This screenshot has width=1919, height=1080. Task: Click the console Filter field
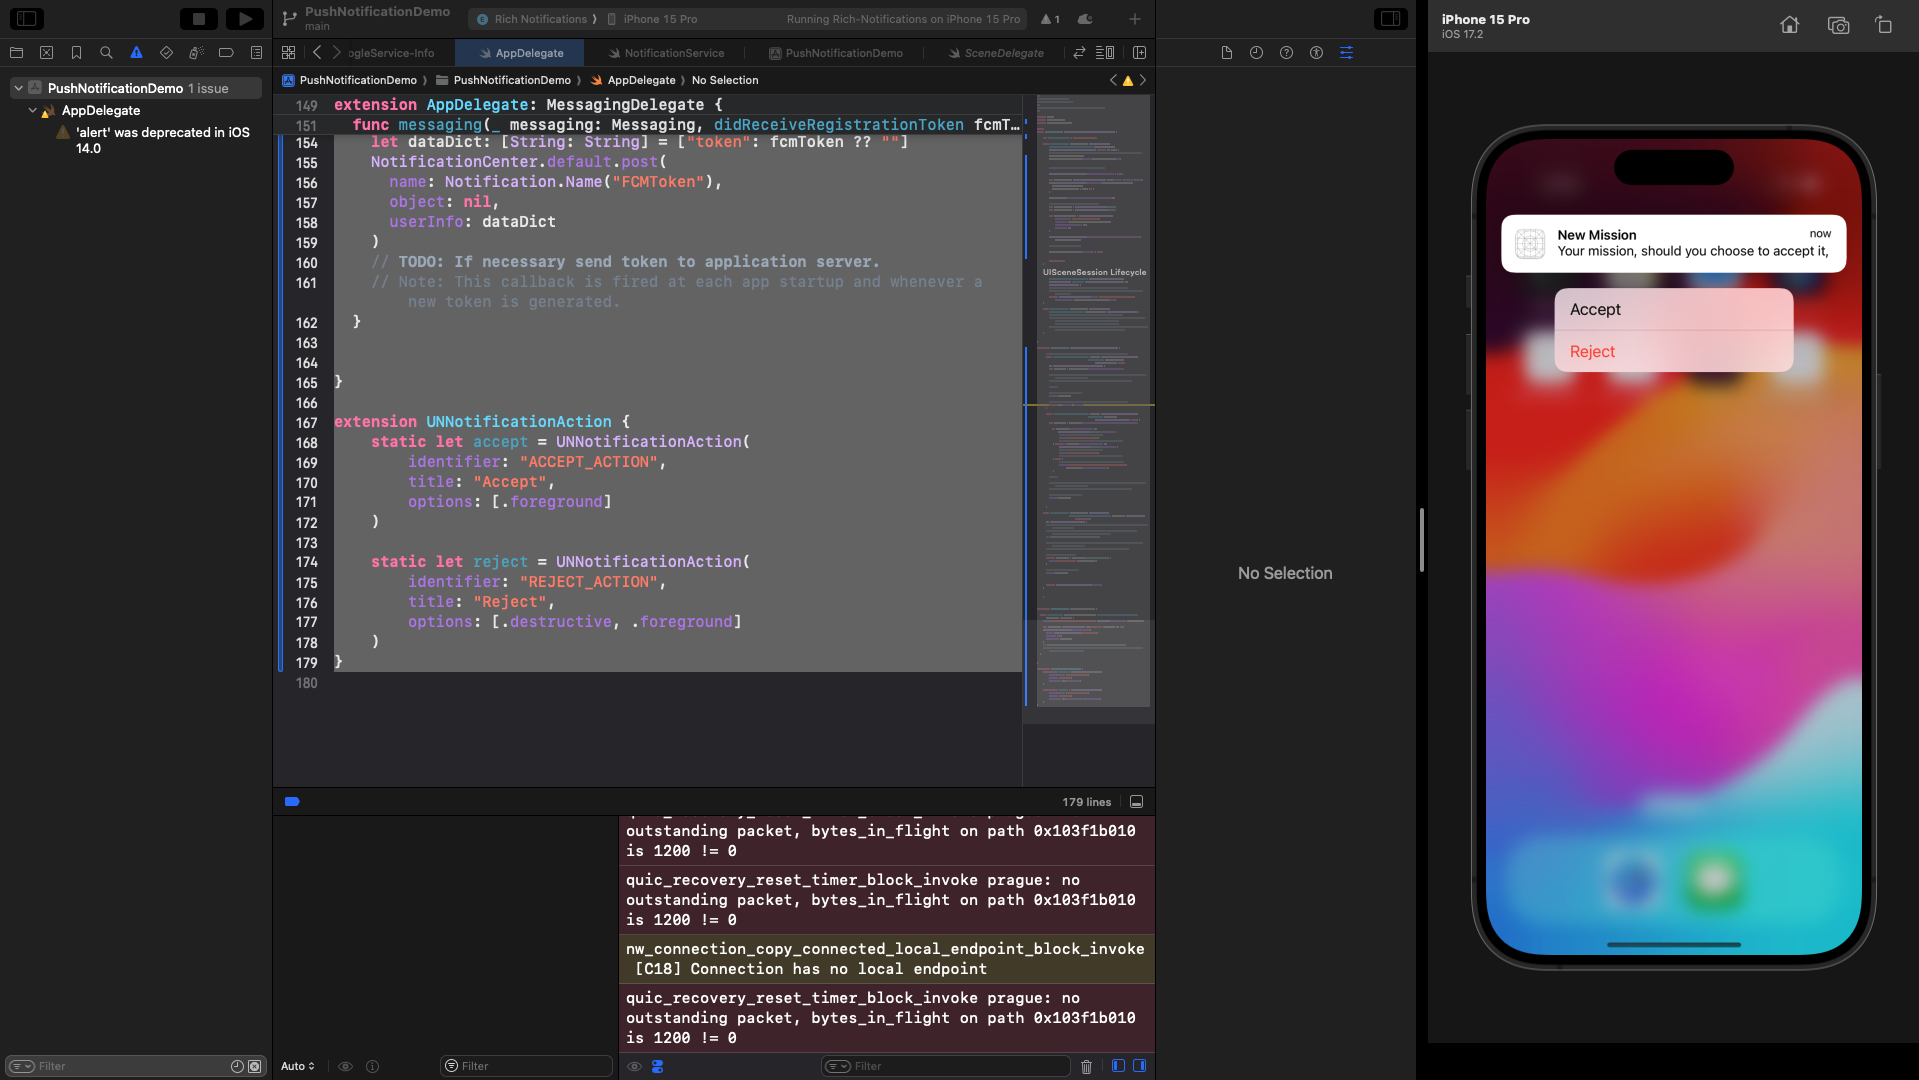pos(955,1066)
